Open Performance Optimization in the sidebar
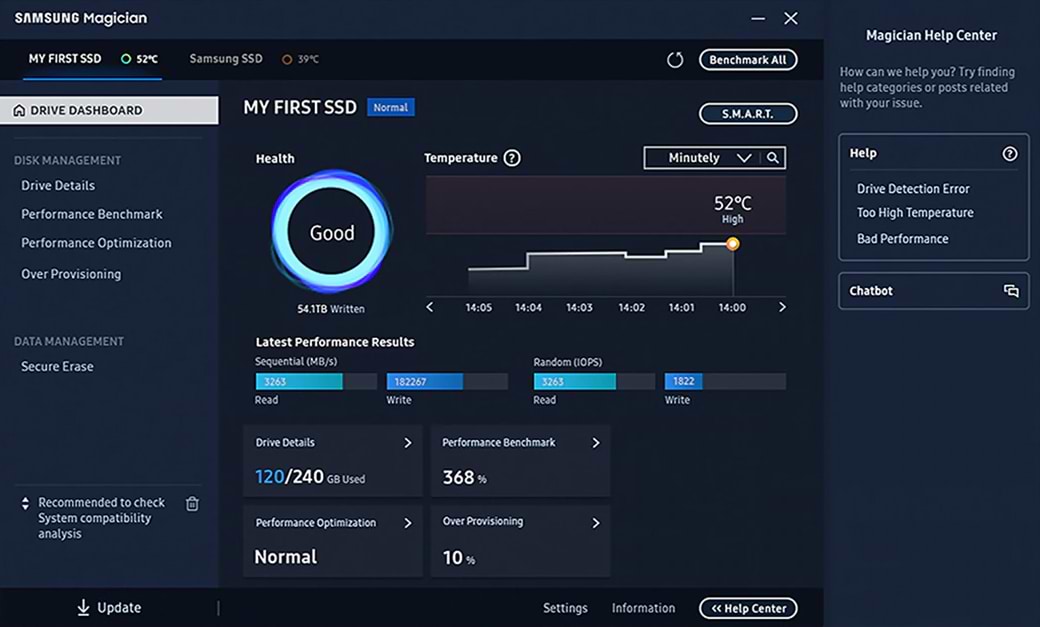 [x=96, y=243]
